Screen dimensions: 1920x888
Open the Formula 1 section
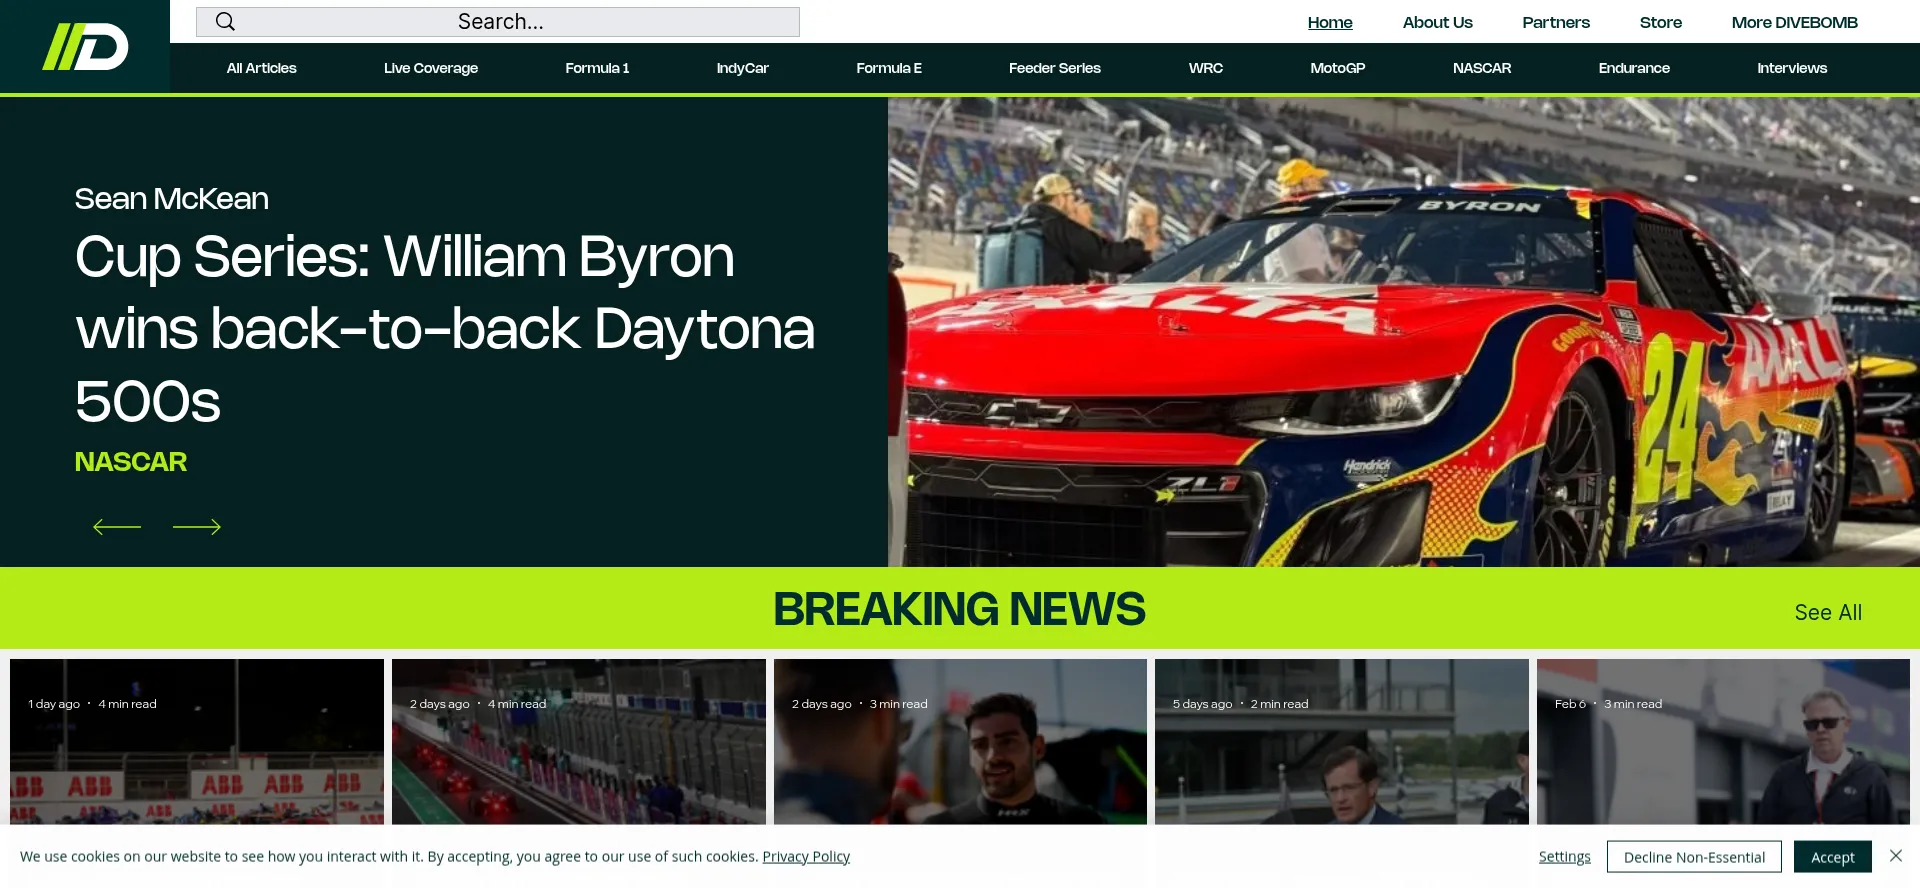(597, 68)
